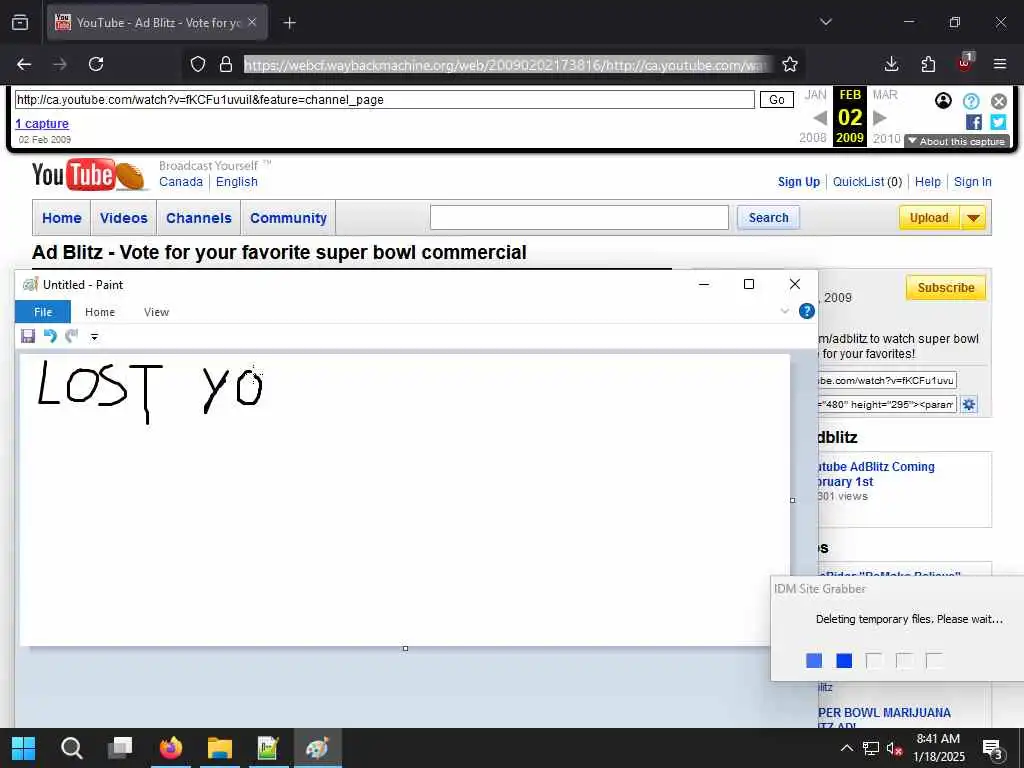Expand About this capture
Viewport: 1024px width, 768px height.
(957, 141)
